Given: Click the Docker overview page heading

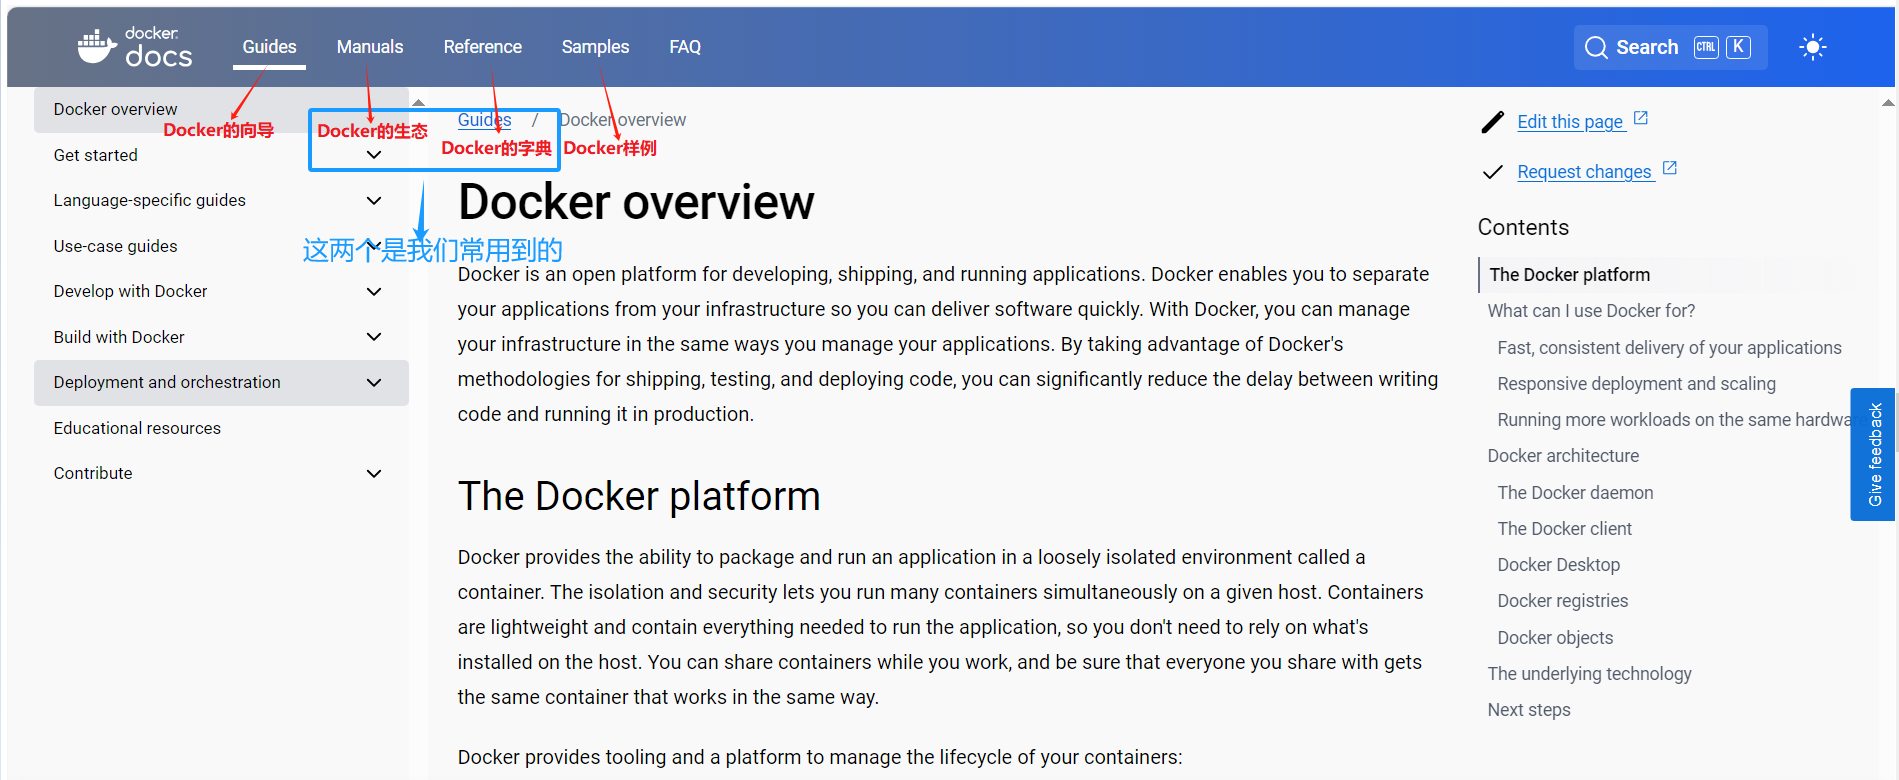Looking at the screenshot, I should tap(636, 203).
